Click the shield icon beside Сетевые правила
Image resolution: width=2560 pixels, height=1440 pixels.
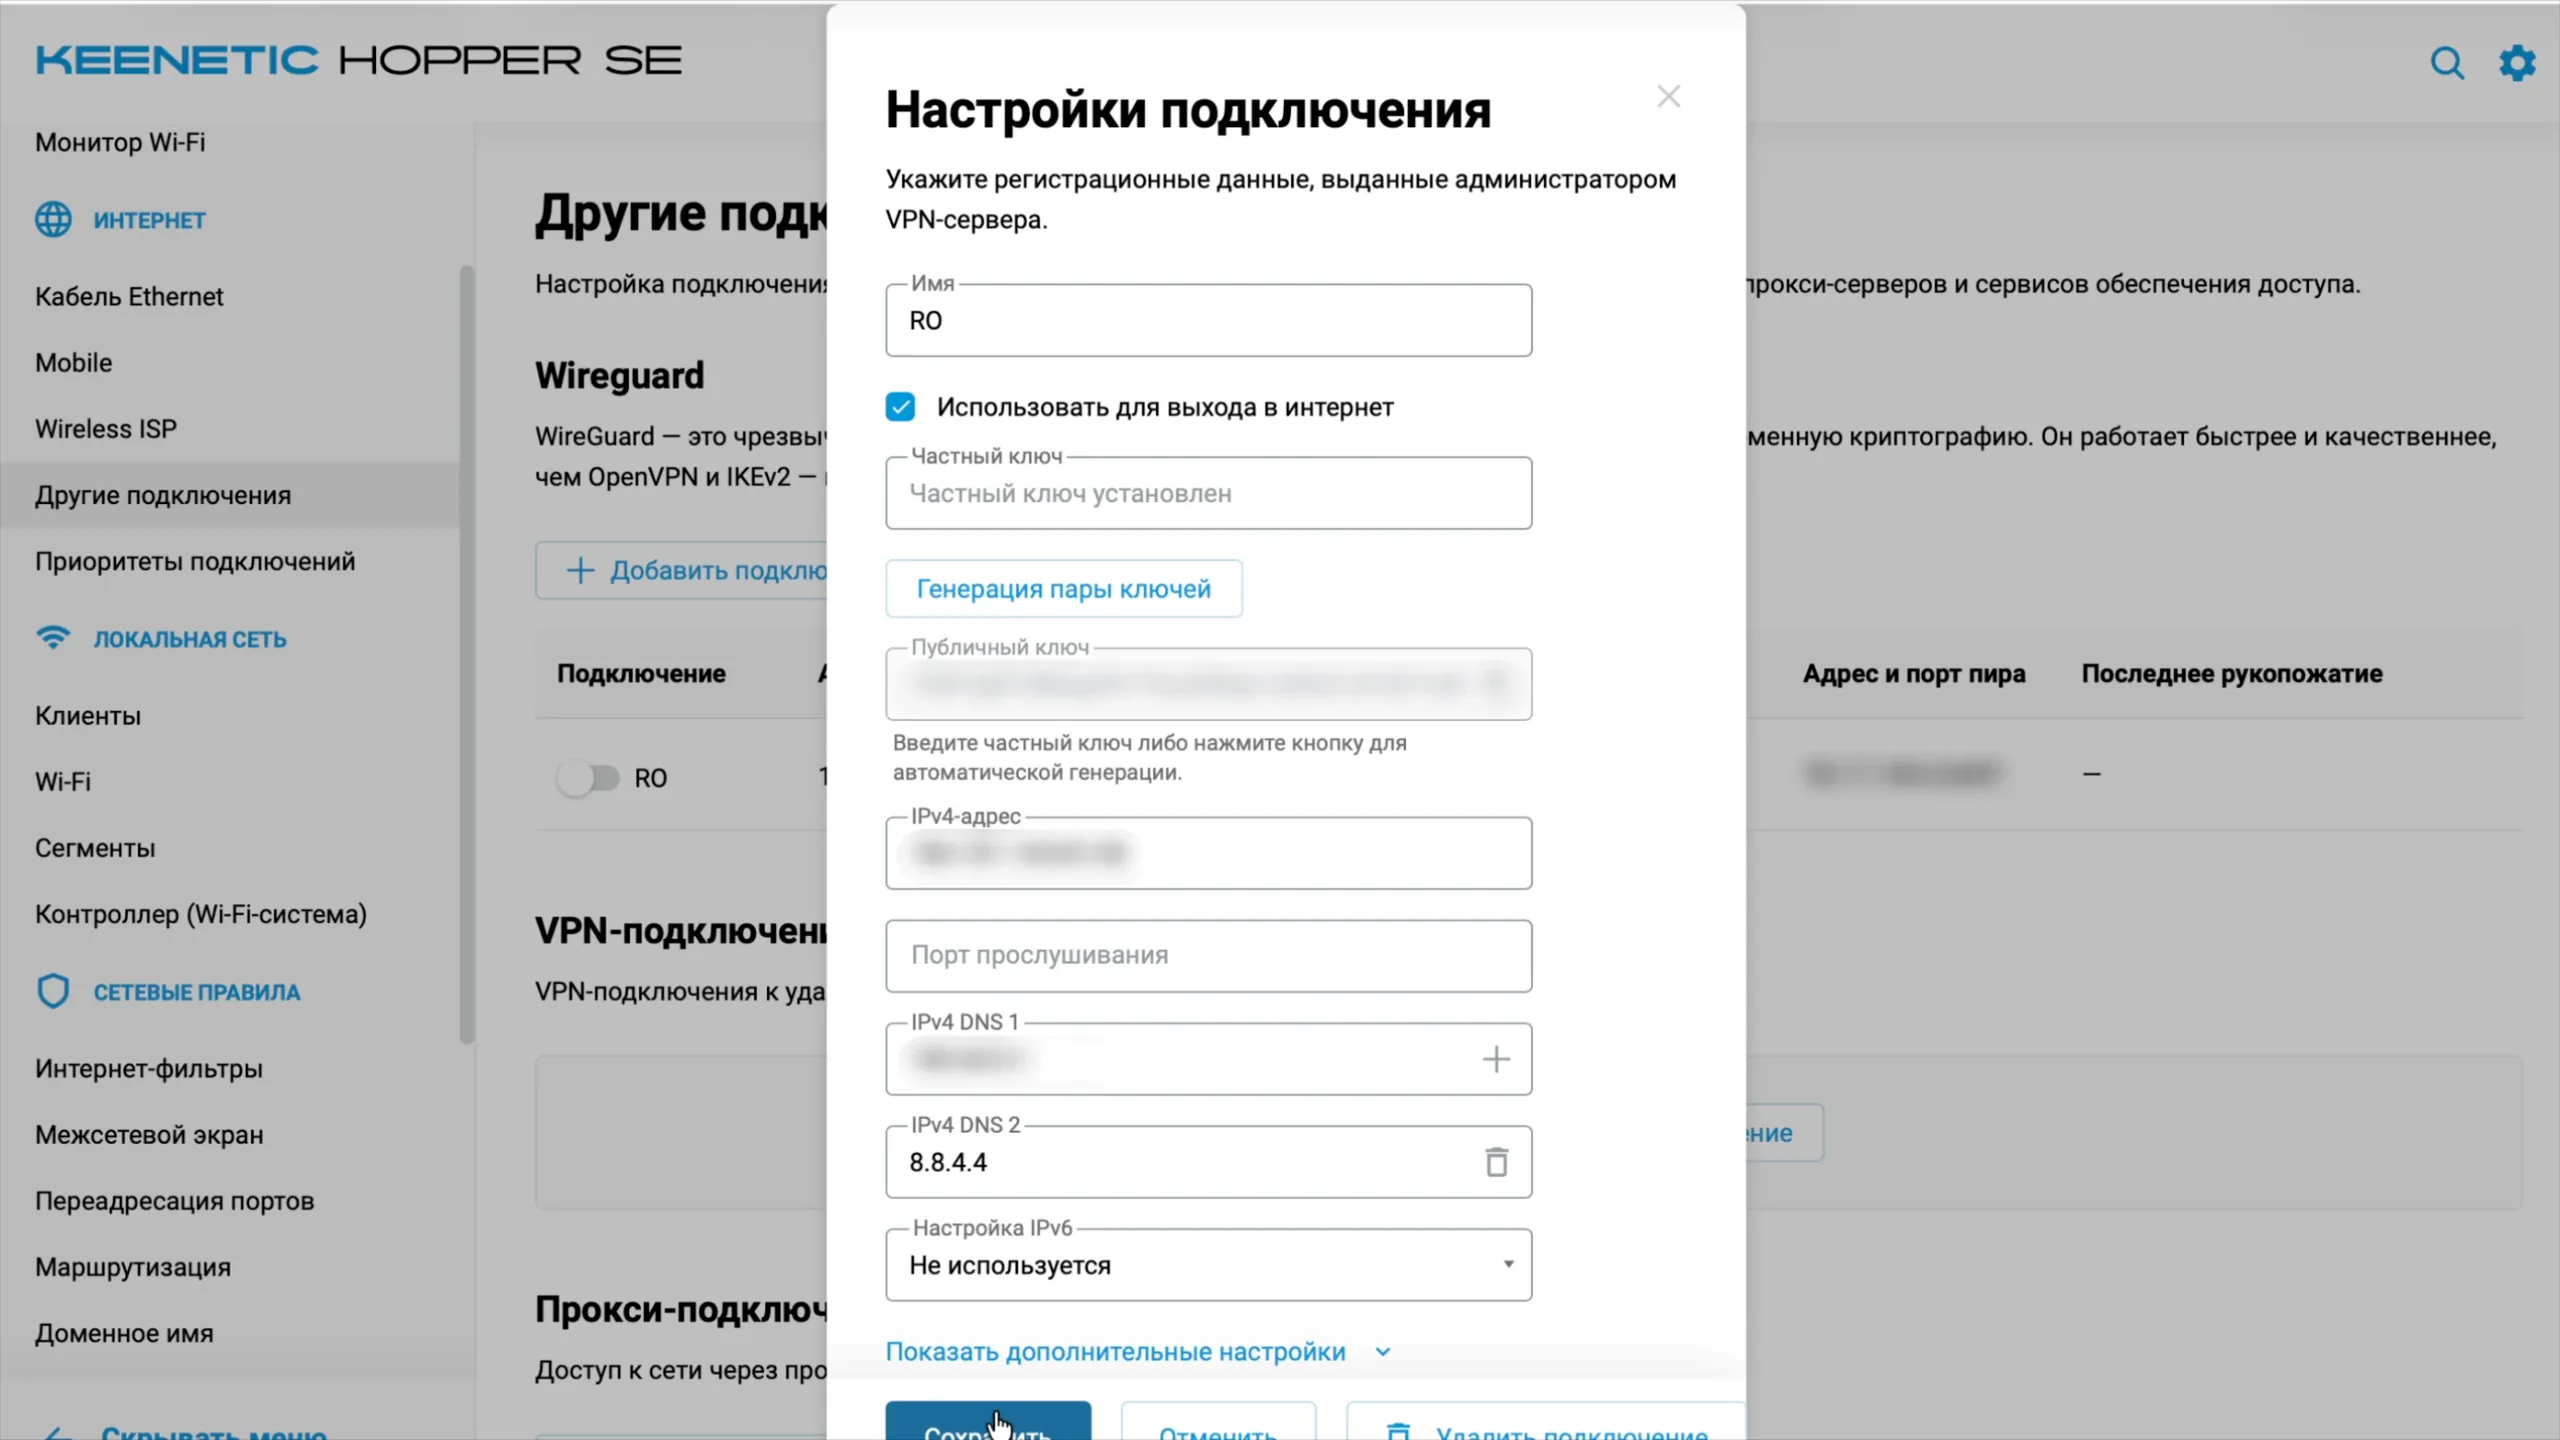click(53, 991)
